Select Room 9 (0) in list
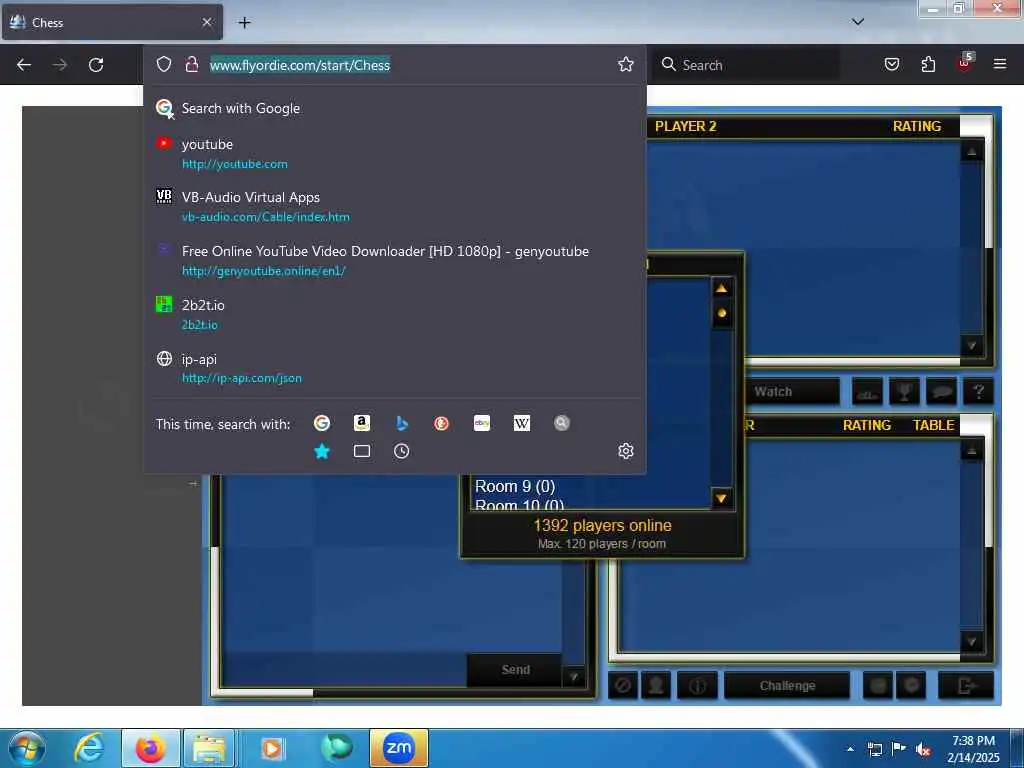The width and height of the screenshot is (1024, 768). click(x=515, y=487)
